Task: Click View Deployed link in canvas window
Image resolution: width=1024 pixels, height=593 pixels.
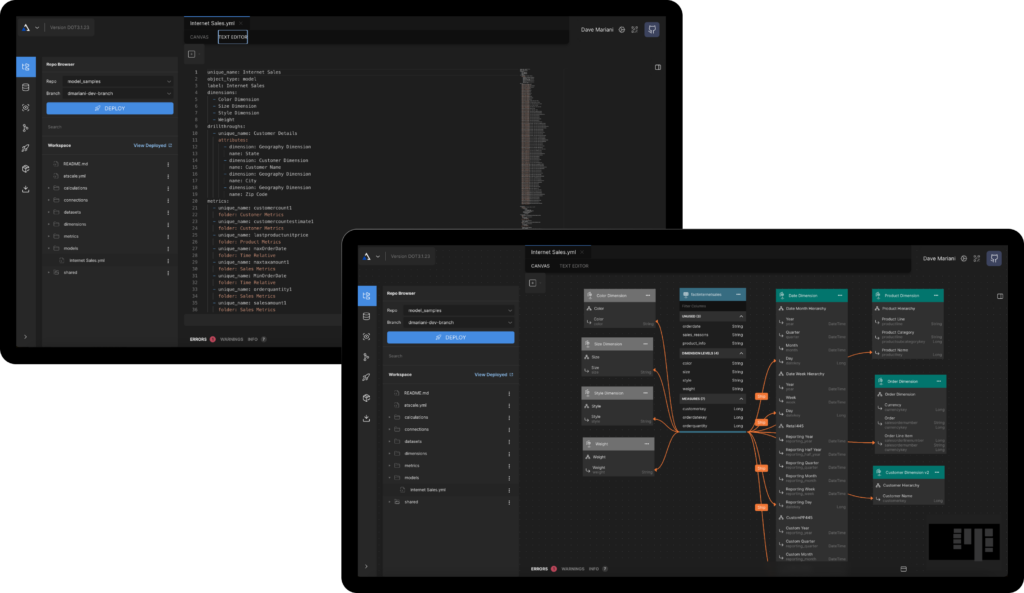Action: 493,375
